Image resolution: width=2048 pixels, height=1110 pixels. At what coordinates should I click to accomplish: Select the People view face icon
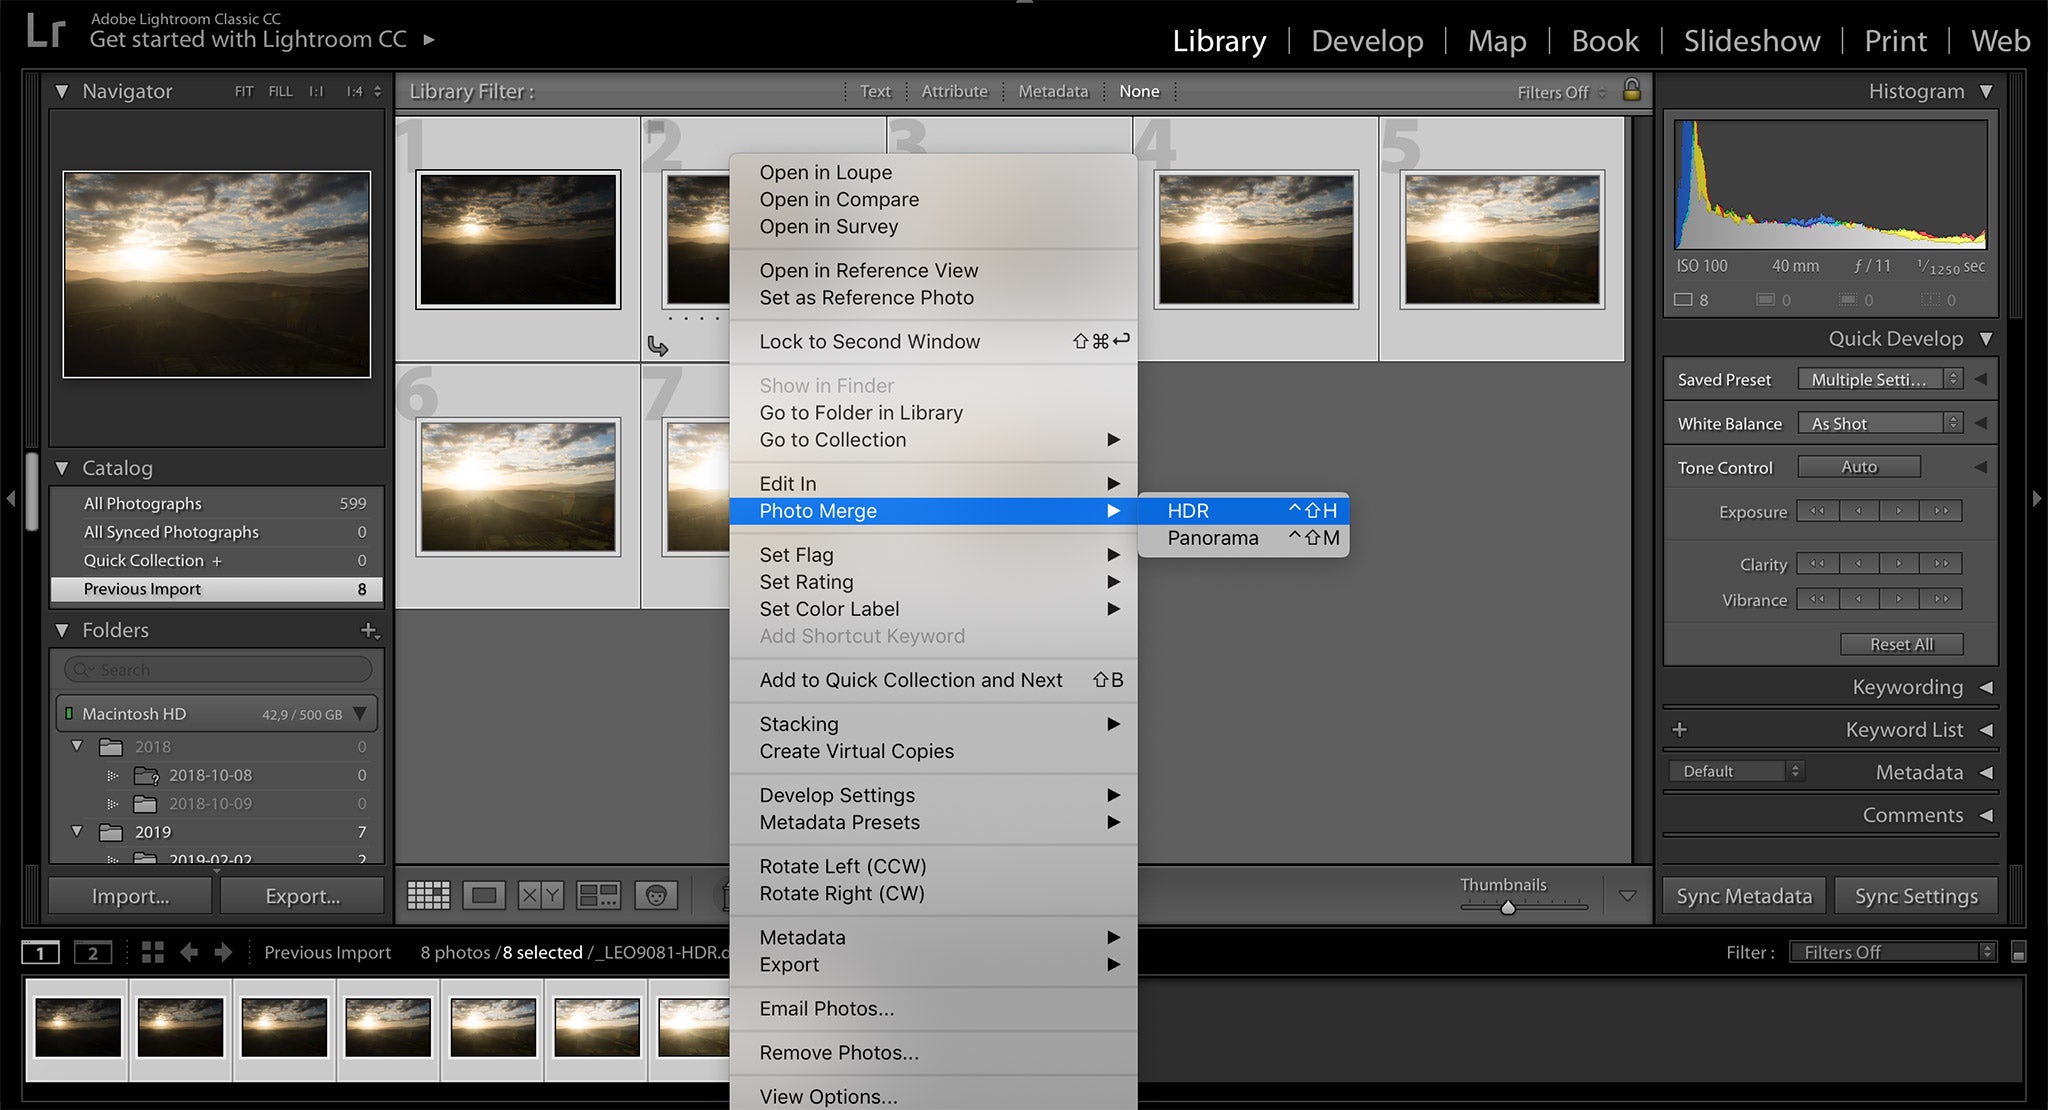tap(655, 895)
